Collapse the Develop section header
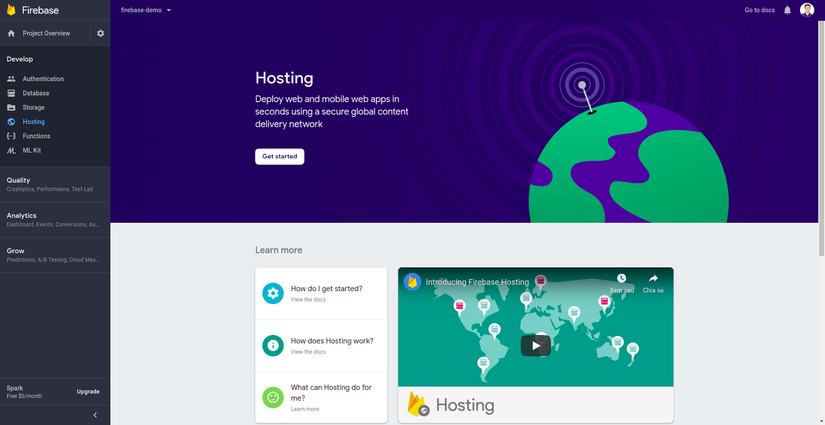Screen dimensions: 825x425 [x=19, y=59]
